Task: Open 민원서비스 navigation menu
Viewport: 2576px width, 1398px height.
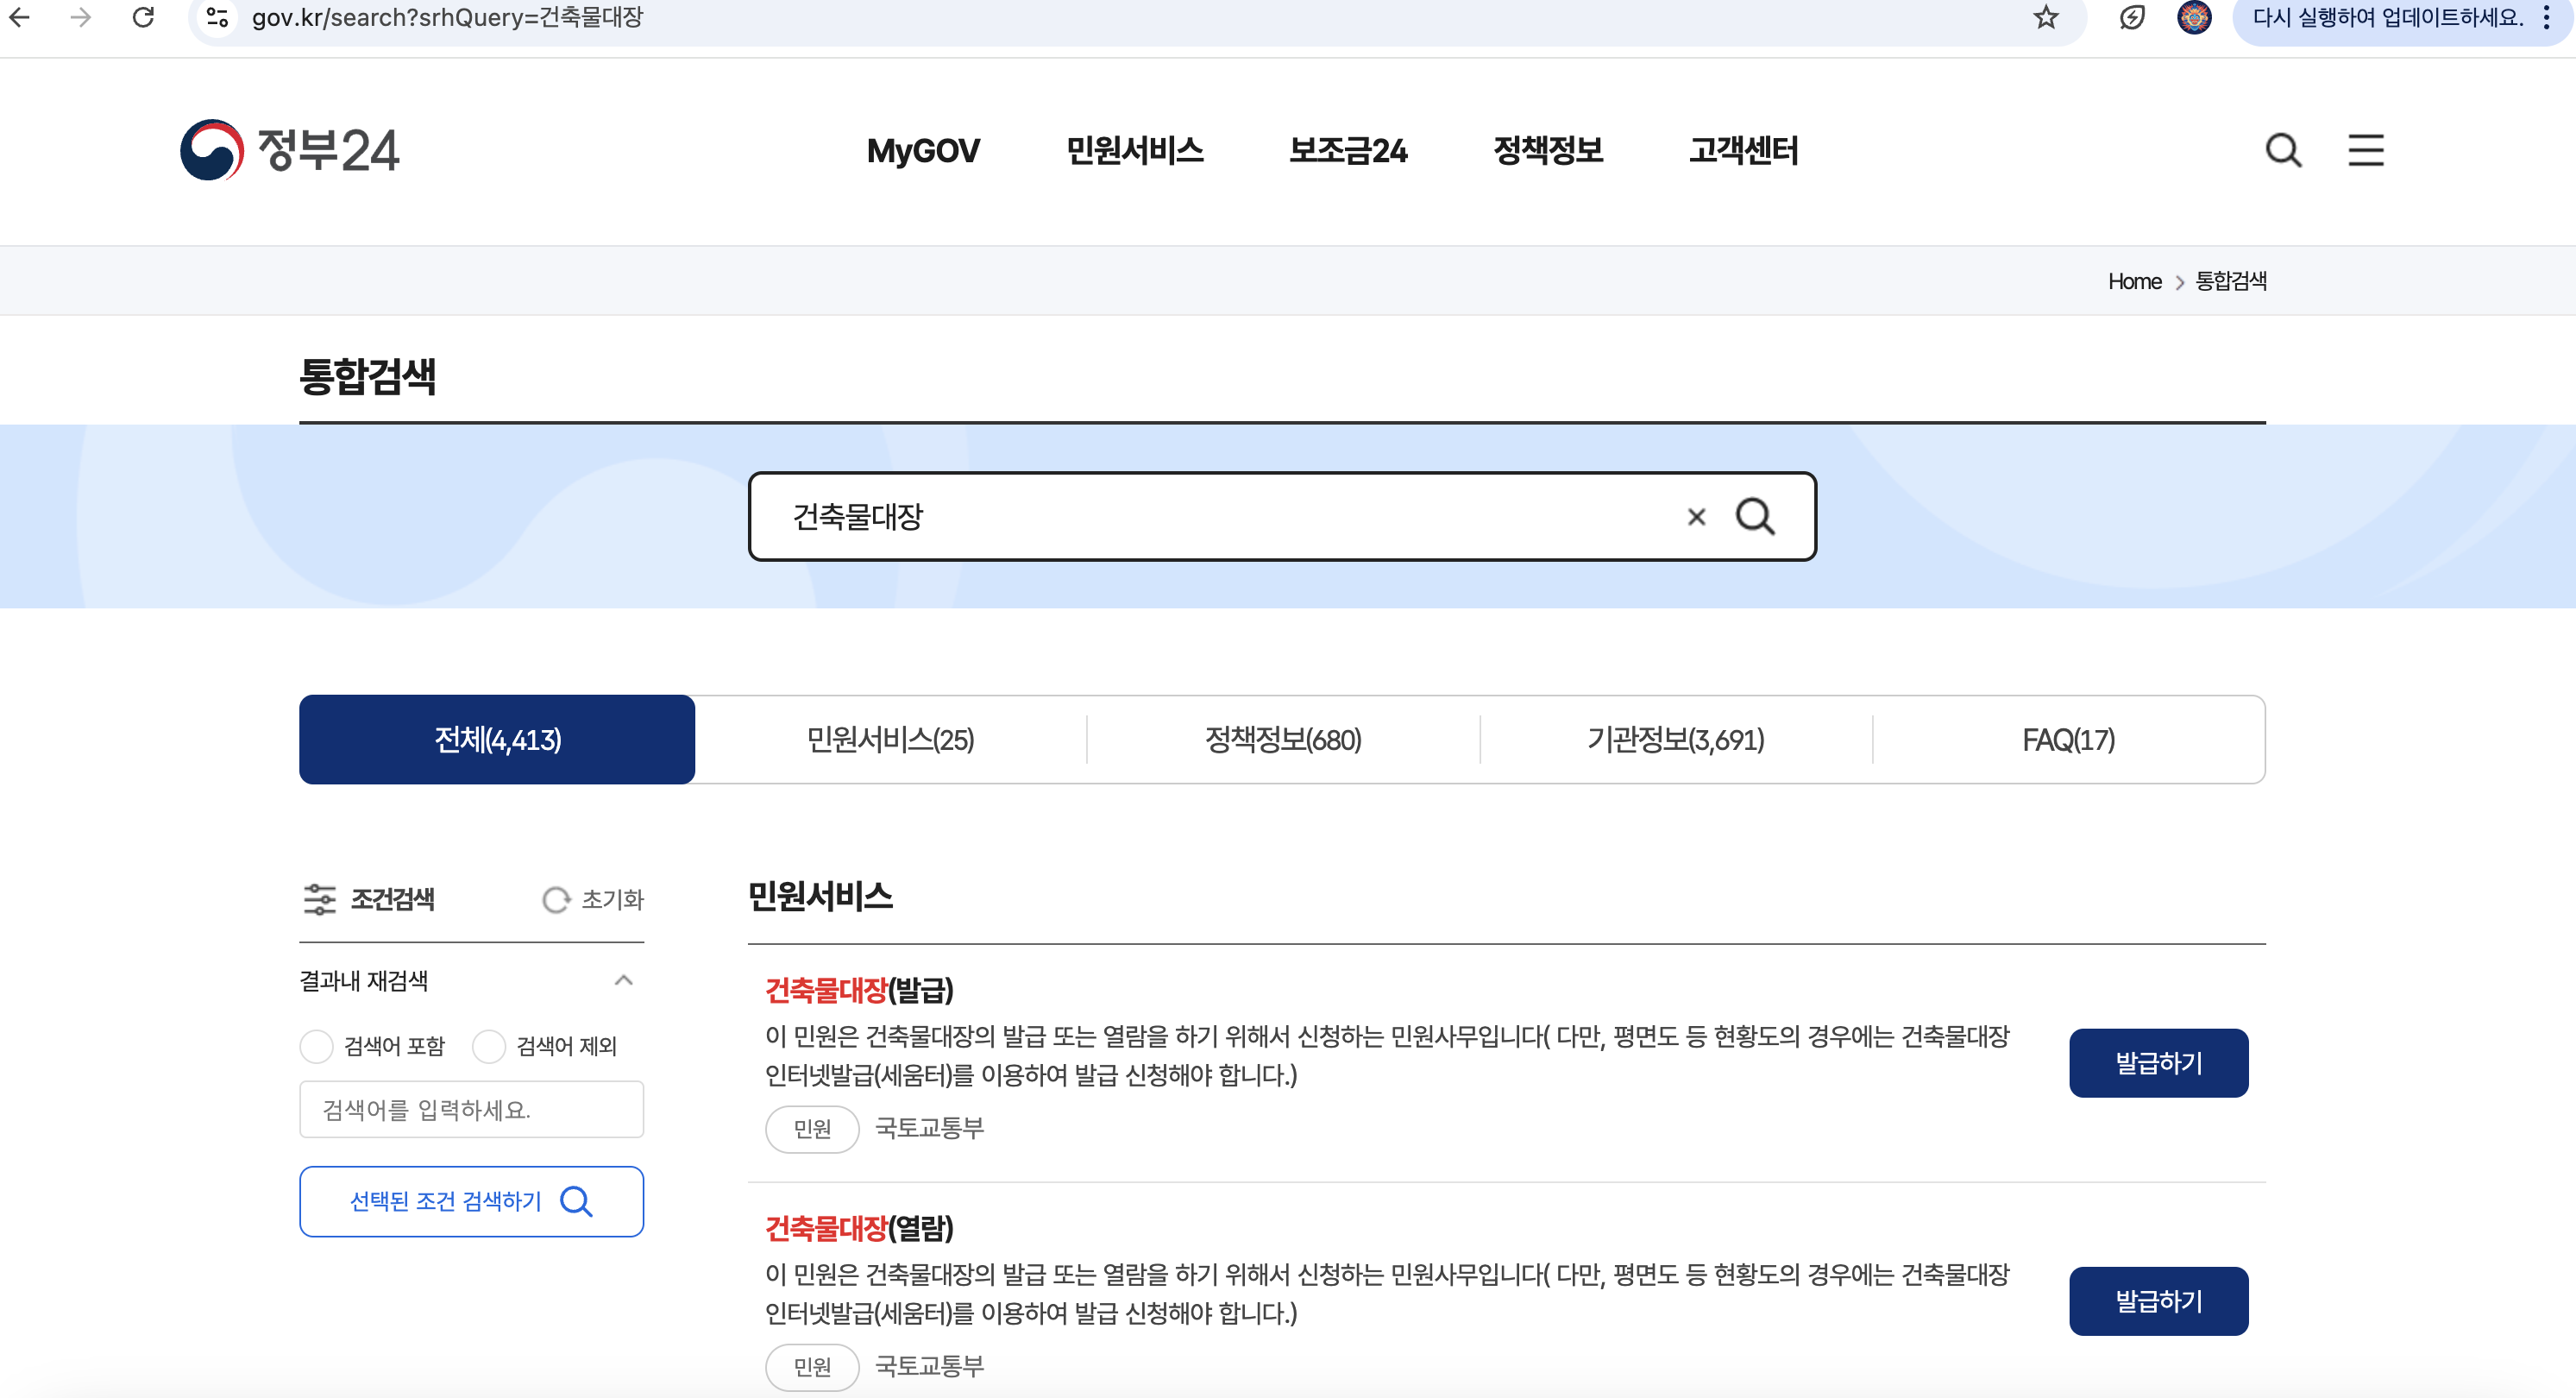Action: click(x=1134, y=151)
